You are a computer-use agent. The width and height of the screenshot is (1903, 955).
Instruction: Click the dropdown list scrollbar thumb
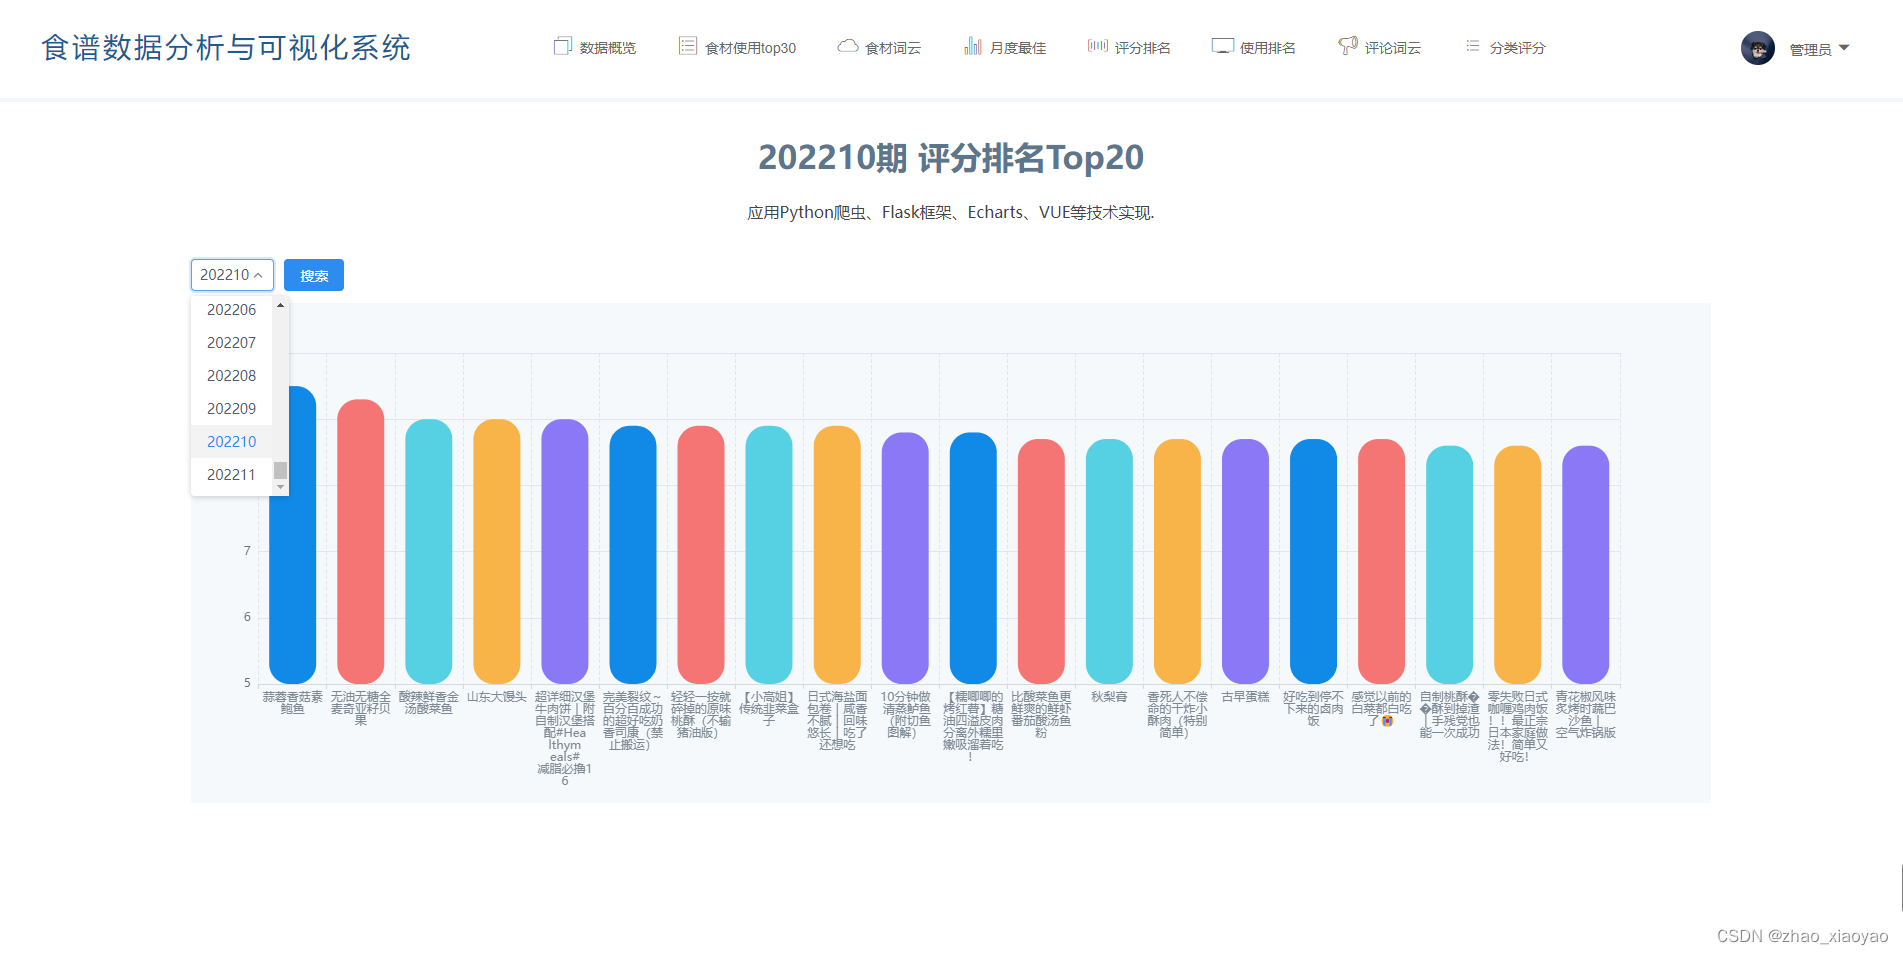tap(281, 470)
